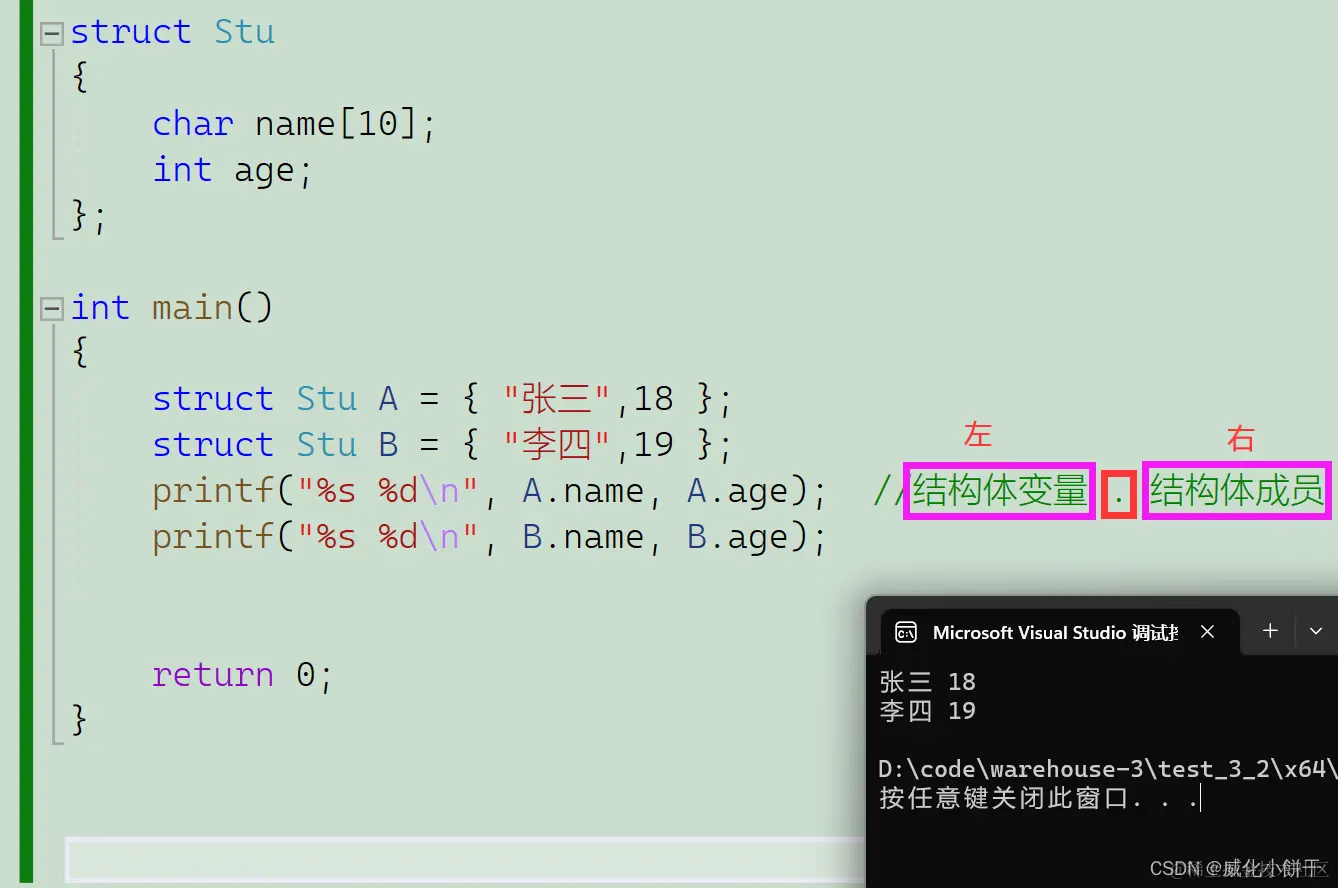Click the 'int main()' function header
Screen dimensions: 1338x888
pyautogui.click(x=171, y=308)
